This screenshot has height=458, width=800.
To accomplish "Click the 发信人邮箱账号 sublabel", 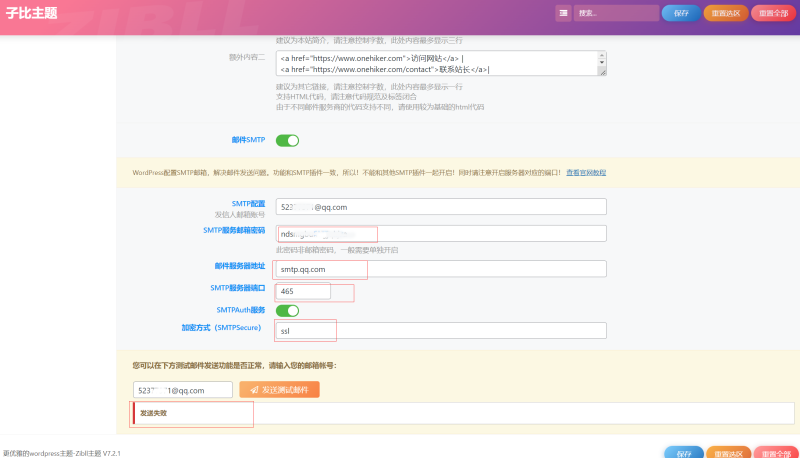I will click(x=239, y=215).
